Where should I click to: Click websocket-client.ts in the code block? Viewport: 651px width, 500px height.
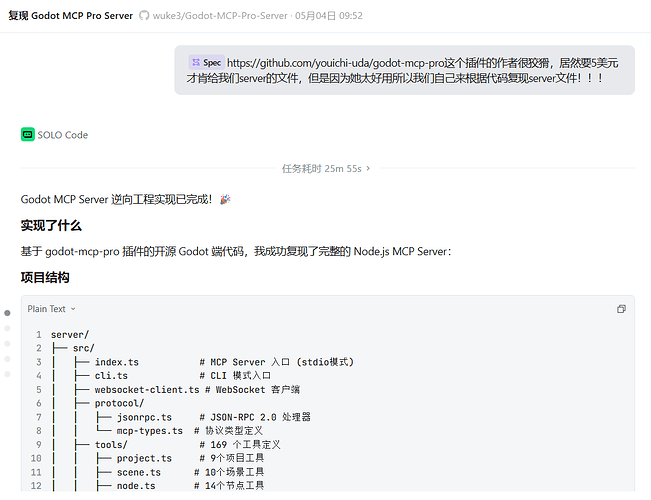tap(147, 390)
